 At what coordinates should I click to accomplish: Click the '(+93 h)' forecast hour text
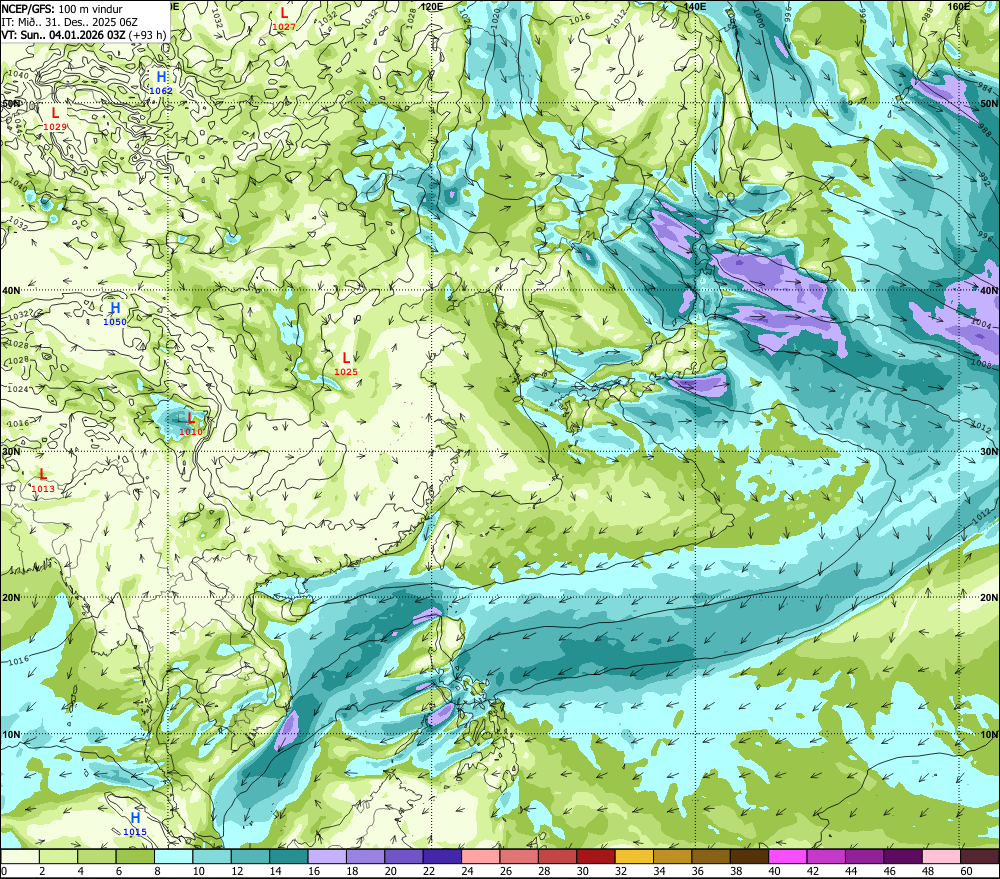pos(147,35)
